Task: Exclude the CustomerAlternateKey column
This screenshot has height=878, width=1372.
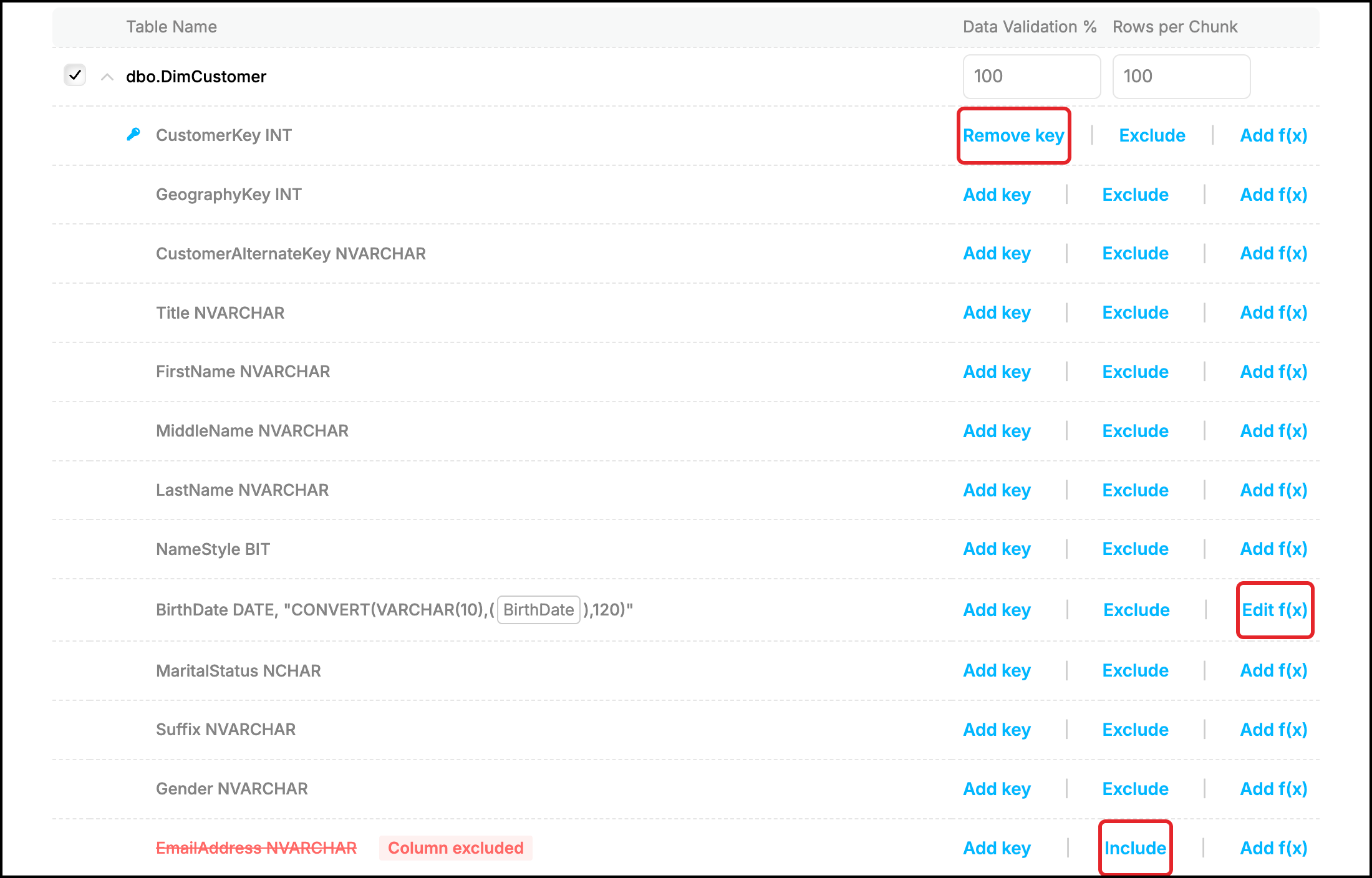Action: 1135,254
